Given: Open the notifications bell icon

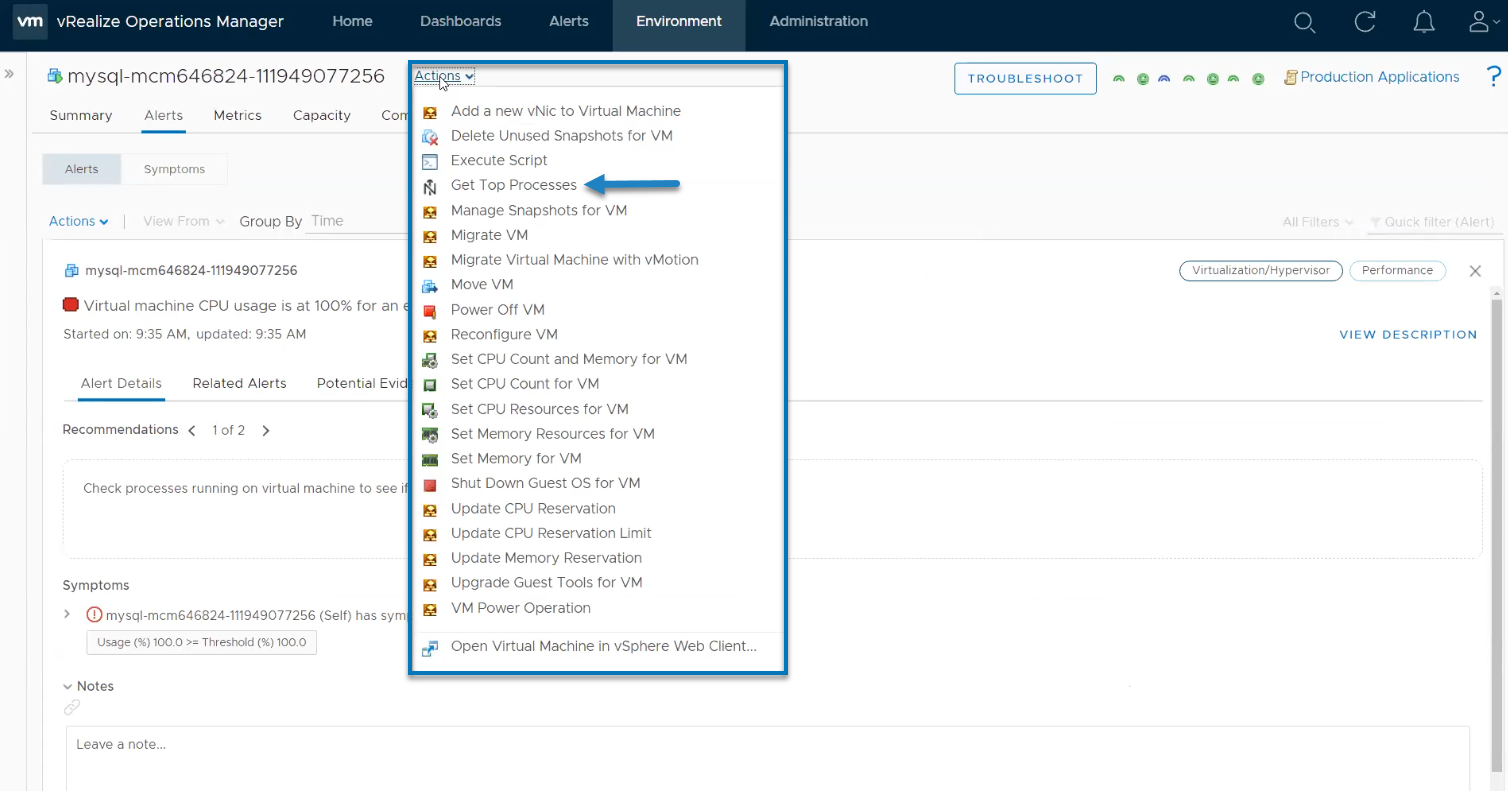Looking at the screenshot, I should click(x=1425, y=22).
